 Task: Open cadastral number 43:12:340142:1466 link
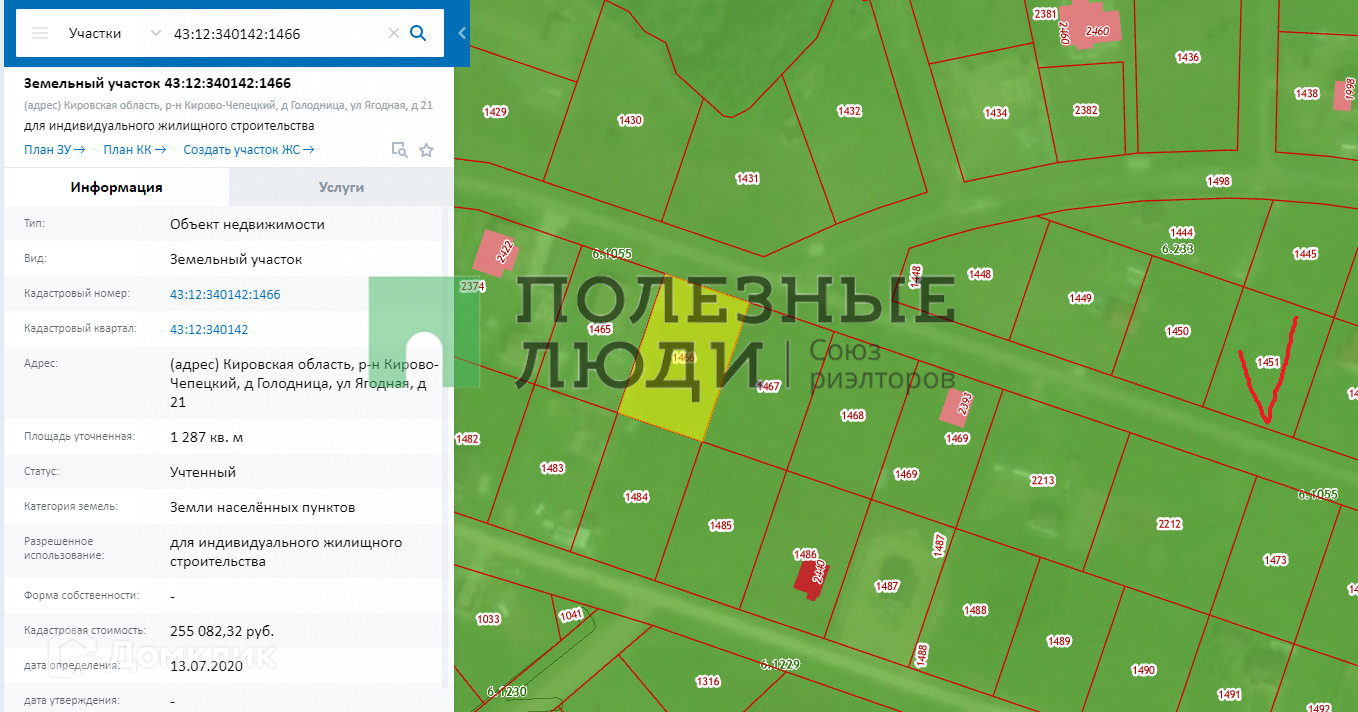pyautogui.click(x=225, y=294)
